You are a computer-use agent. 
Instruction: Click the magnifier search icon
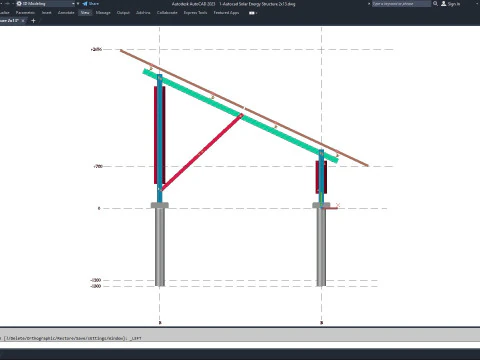(435, 4)
